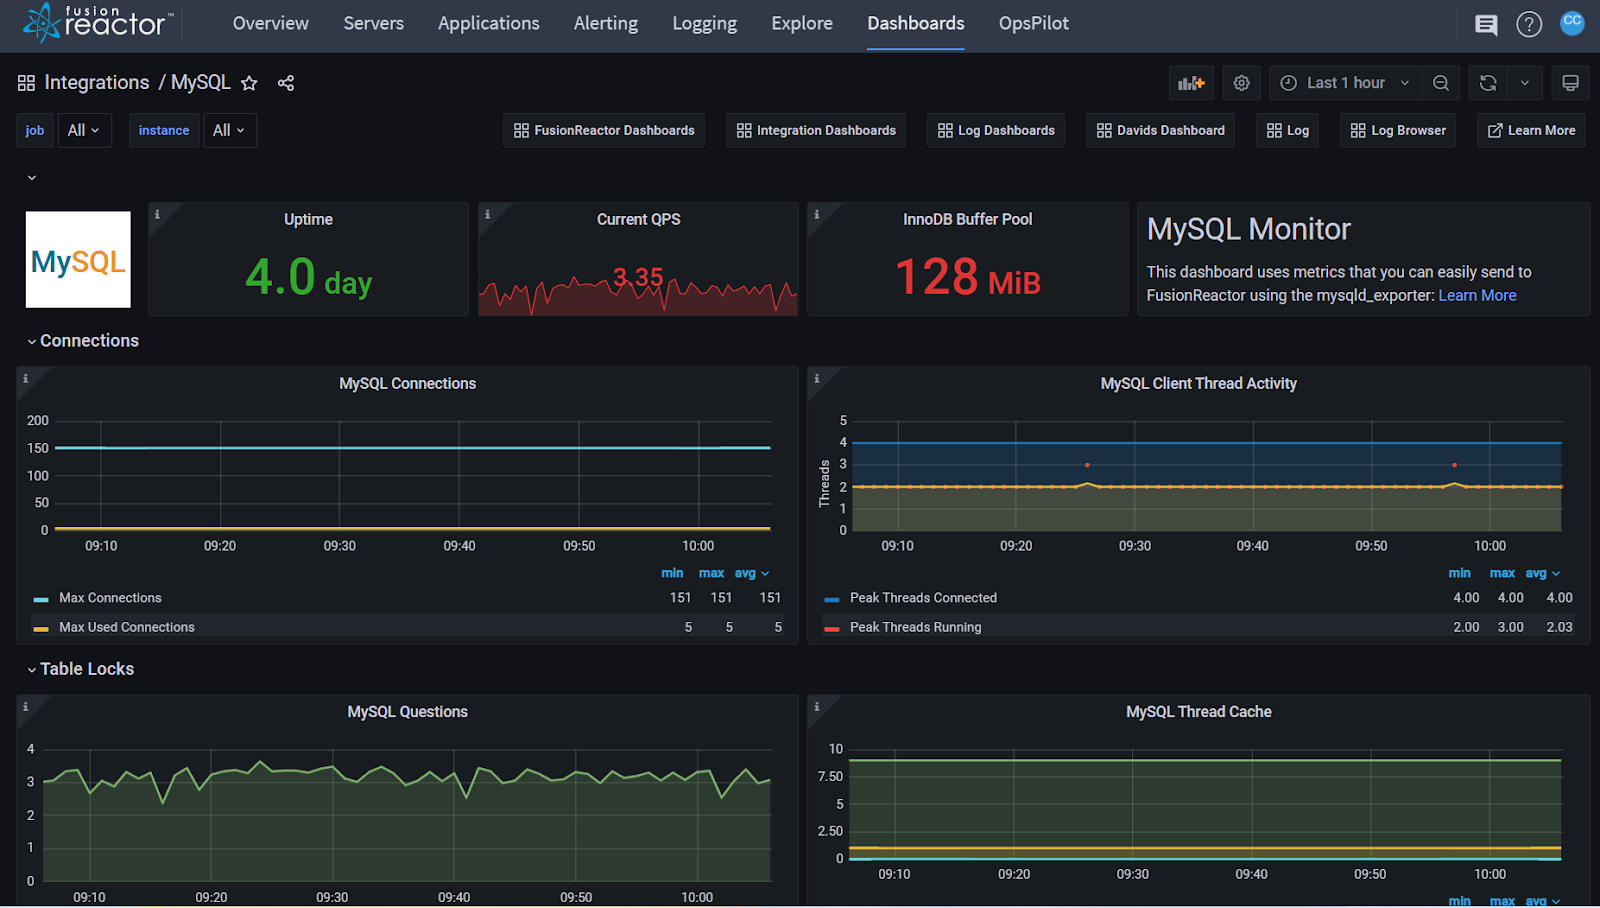Zoom out the time range
The height and width of the screenshot is (908, 1600).
(x=1441, y=83)
